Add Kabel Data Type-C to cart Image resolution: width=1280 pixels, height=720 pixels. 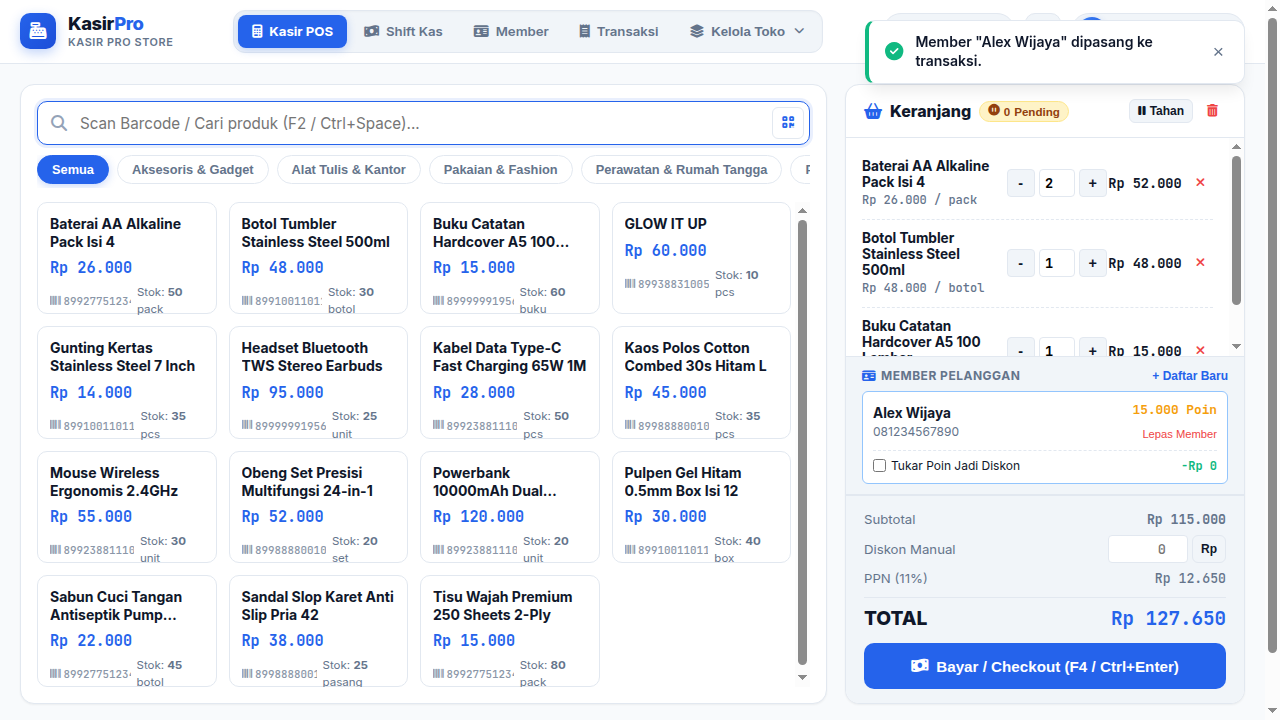point(510,383)
